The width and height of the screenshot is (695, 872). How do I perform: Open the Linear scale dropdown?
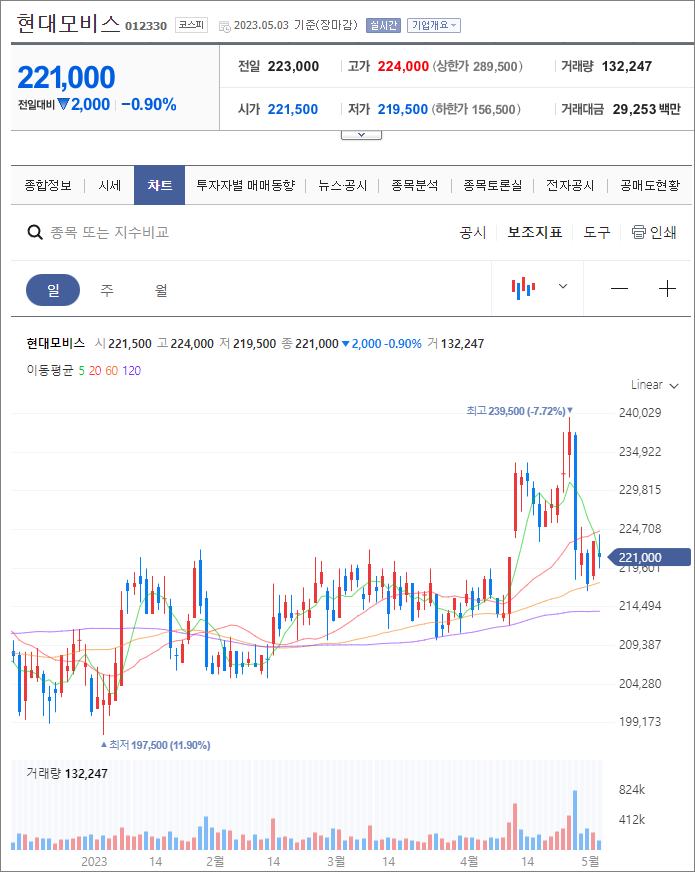point(654,385)
